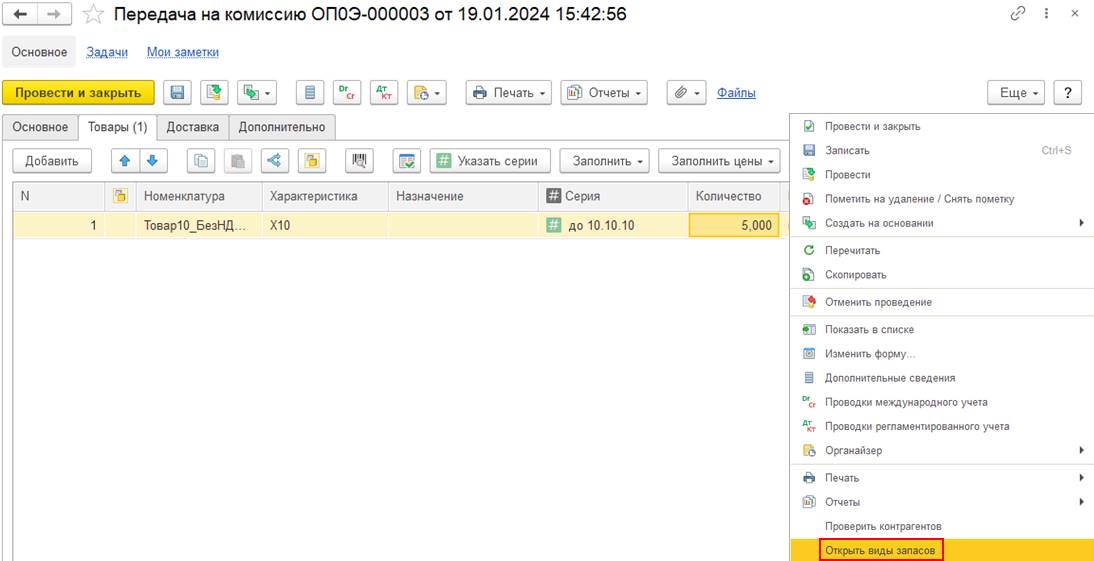The height and width of the screenshot is (561, 1094).
Task: Choose Проверить контрагентов menu entry
Action: point(941,526)
